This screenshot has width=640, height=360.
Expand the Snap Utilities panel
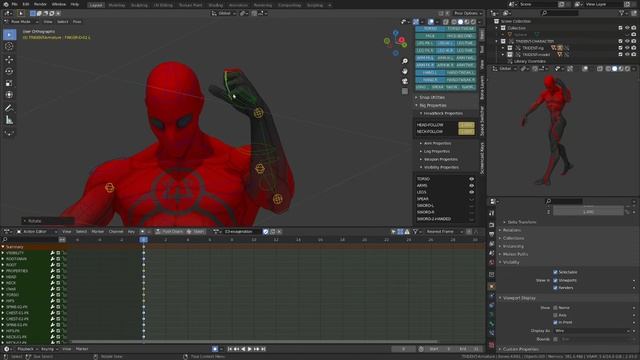[432, 97]
